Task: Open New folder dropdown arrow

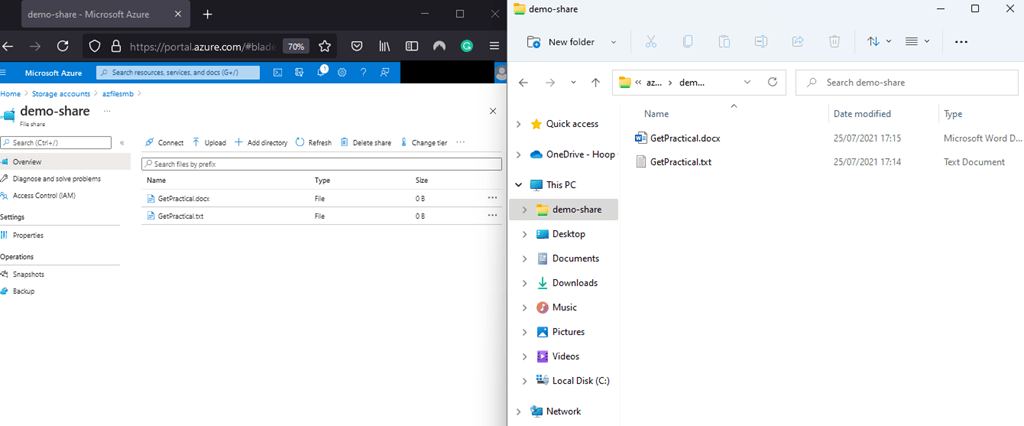Action: point(613,42)
